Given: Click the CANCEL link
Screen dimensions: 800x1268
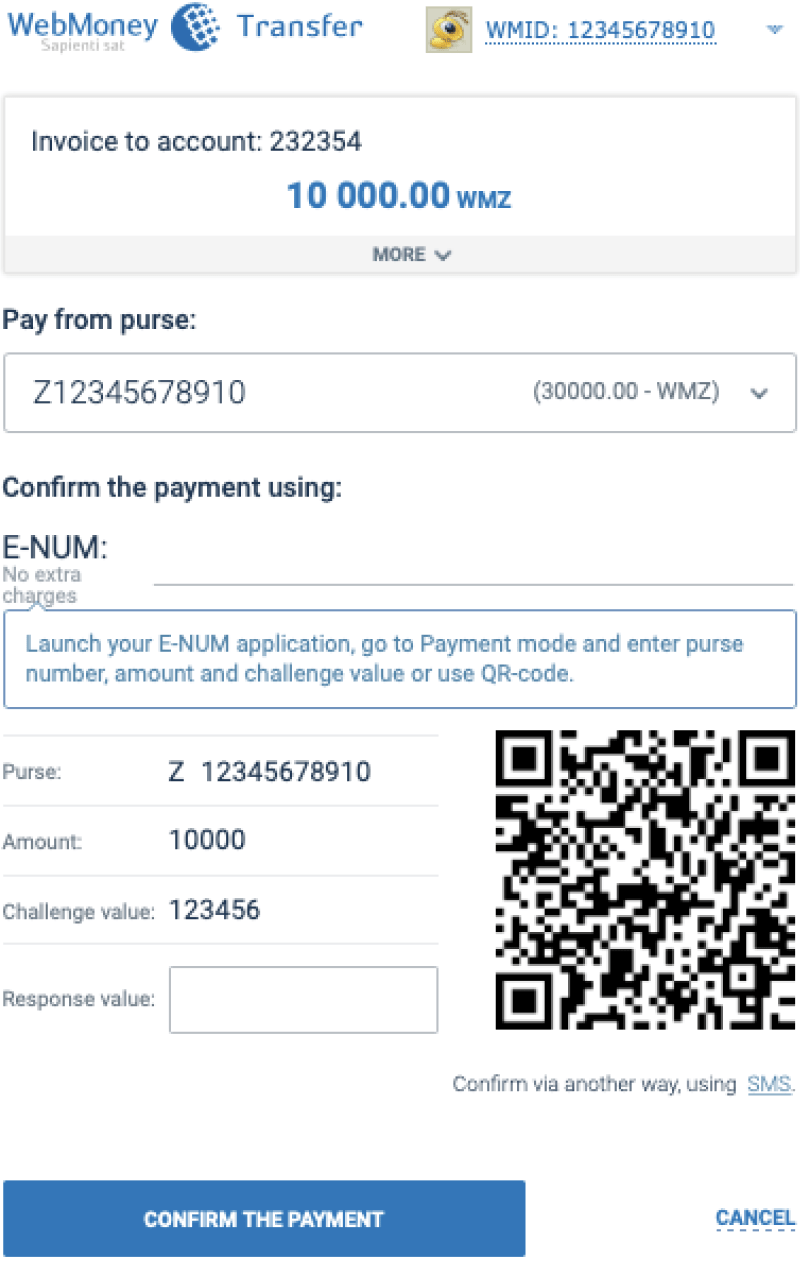Looking at the screenshot, I should tap(755, 1218).
